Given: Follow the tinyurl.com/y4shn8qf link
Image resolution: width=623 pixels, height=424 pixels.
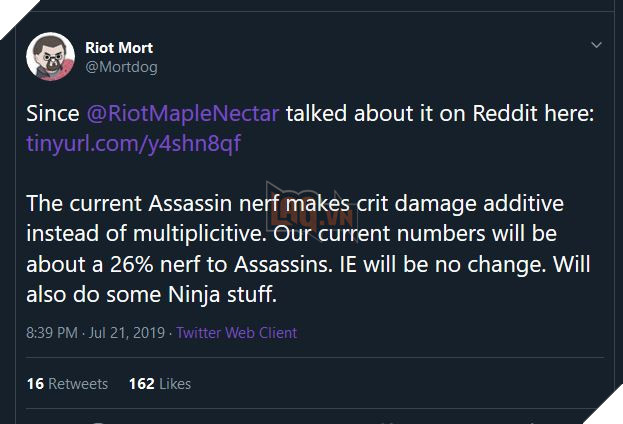Looking at the screenshot, I should 133,142.
